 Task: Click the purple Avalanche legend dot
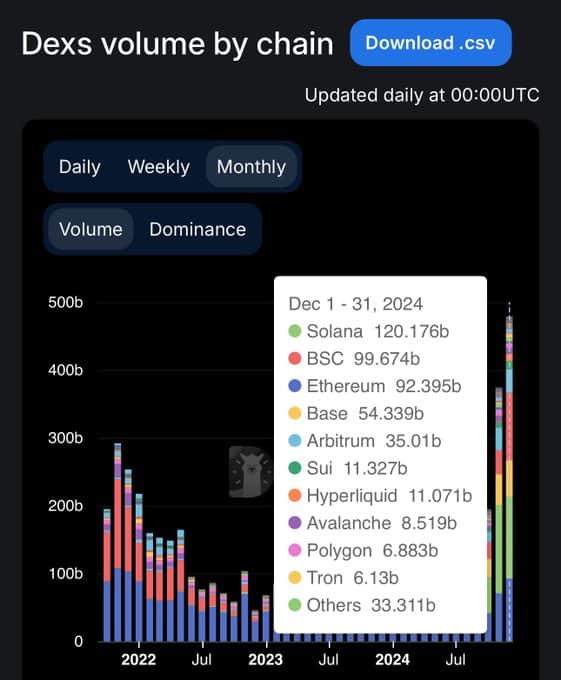pyautogui.click(x=295, y=523)
